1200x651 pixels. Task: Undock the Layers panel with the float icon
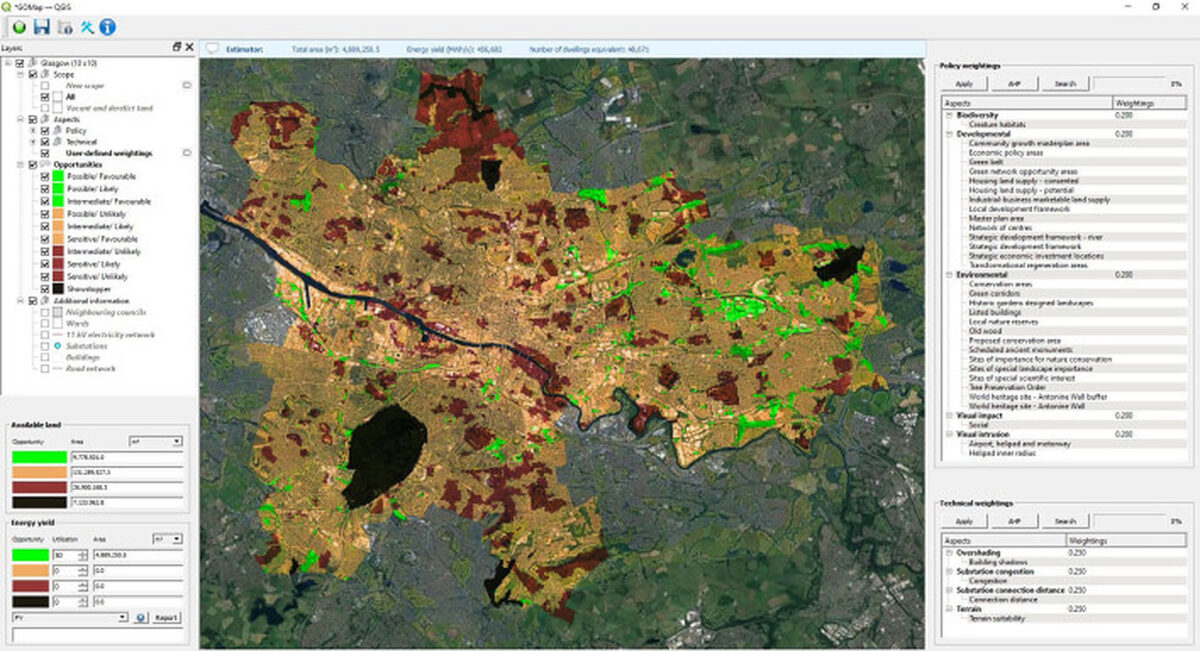tap(177, 47)
